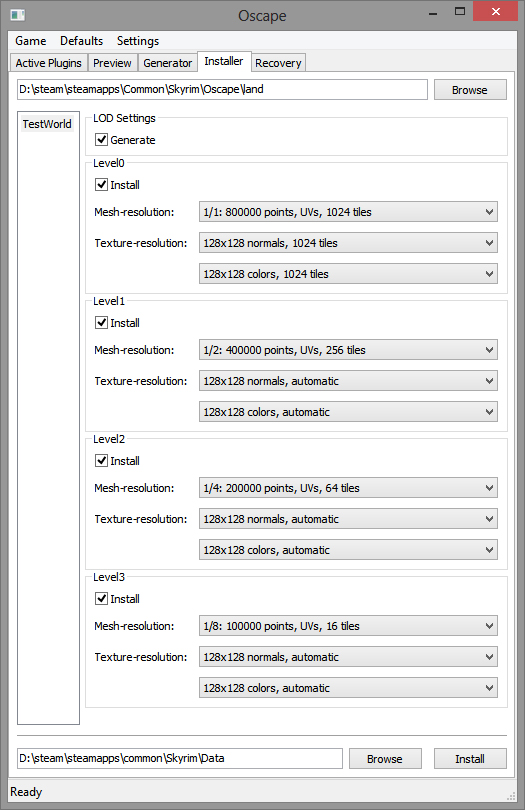Image resolution: width=525 pixels, height=810 pixels.
Task: Select the Installer tab
Action: (x=224, y=61)
